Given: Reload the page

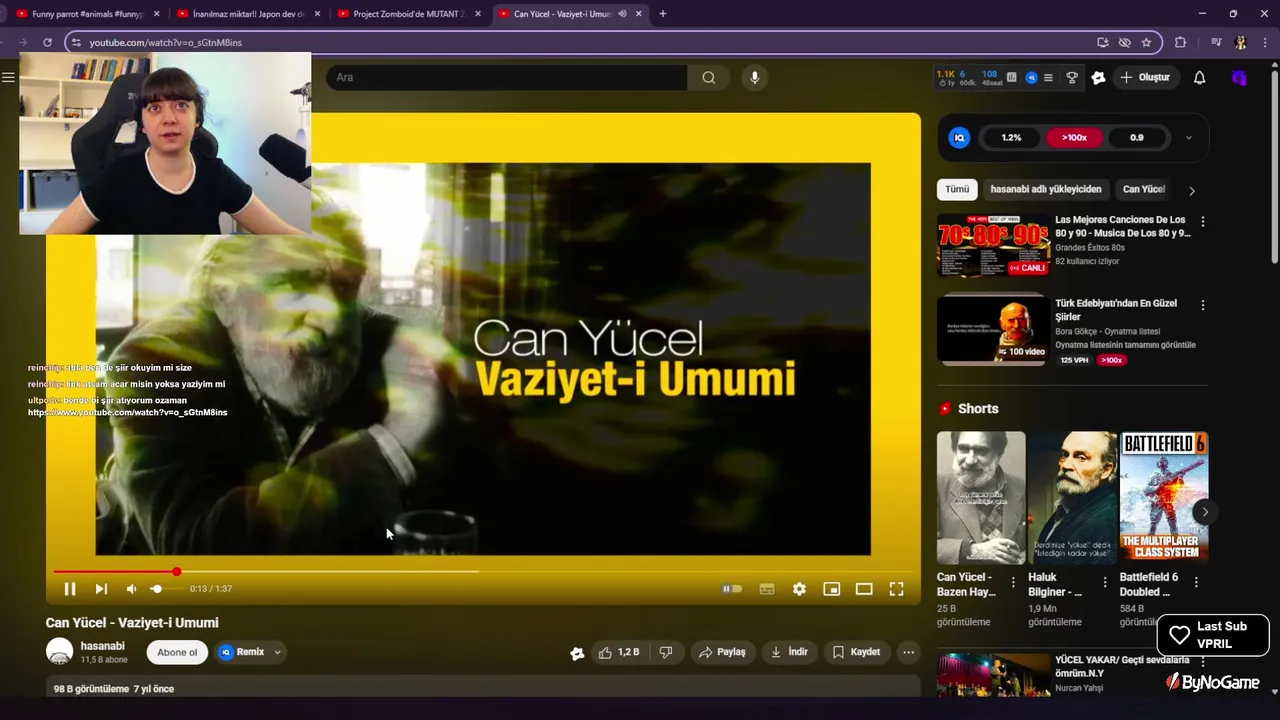Looking at the screenshot, I should (x=47, y=42).
